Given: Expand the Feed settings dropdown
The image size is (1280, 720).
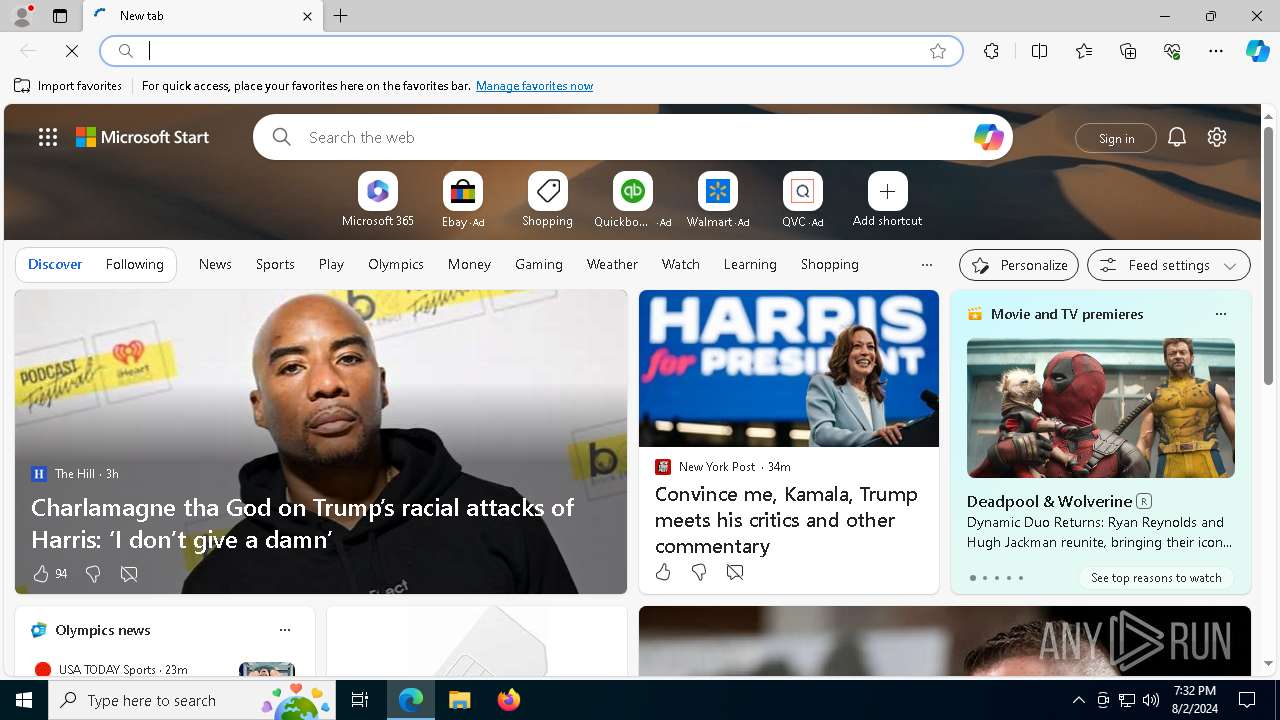Looking at the screenshot, I should point(1169,265).
